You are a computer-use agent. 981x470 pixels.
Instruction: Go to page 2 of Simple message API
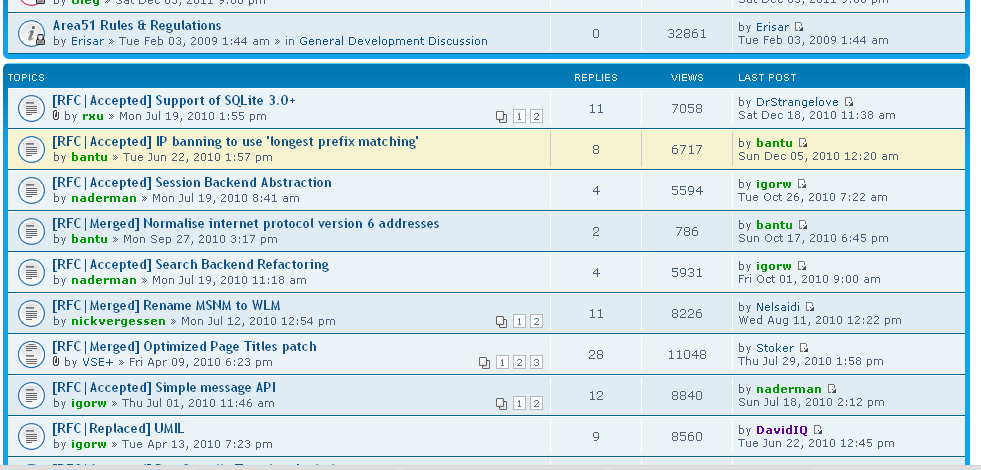coord(536,404)
